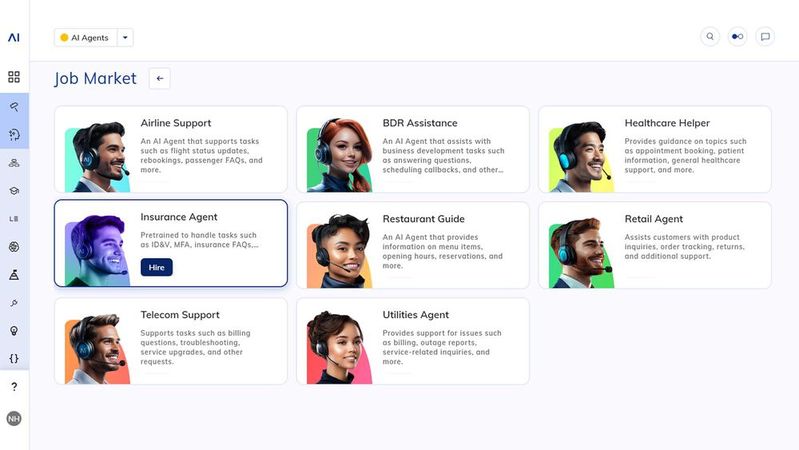Open the flask lab sidebar icon
This screenshot has height=450, width=799.
[14, 275]
